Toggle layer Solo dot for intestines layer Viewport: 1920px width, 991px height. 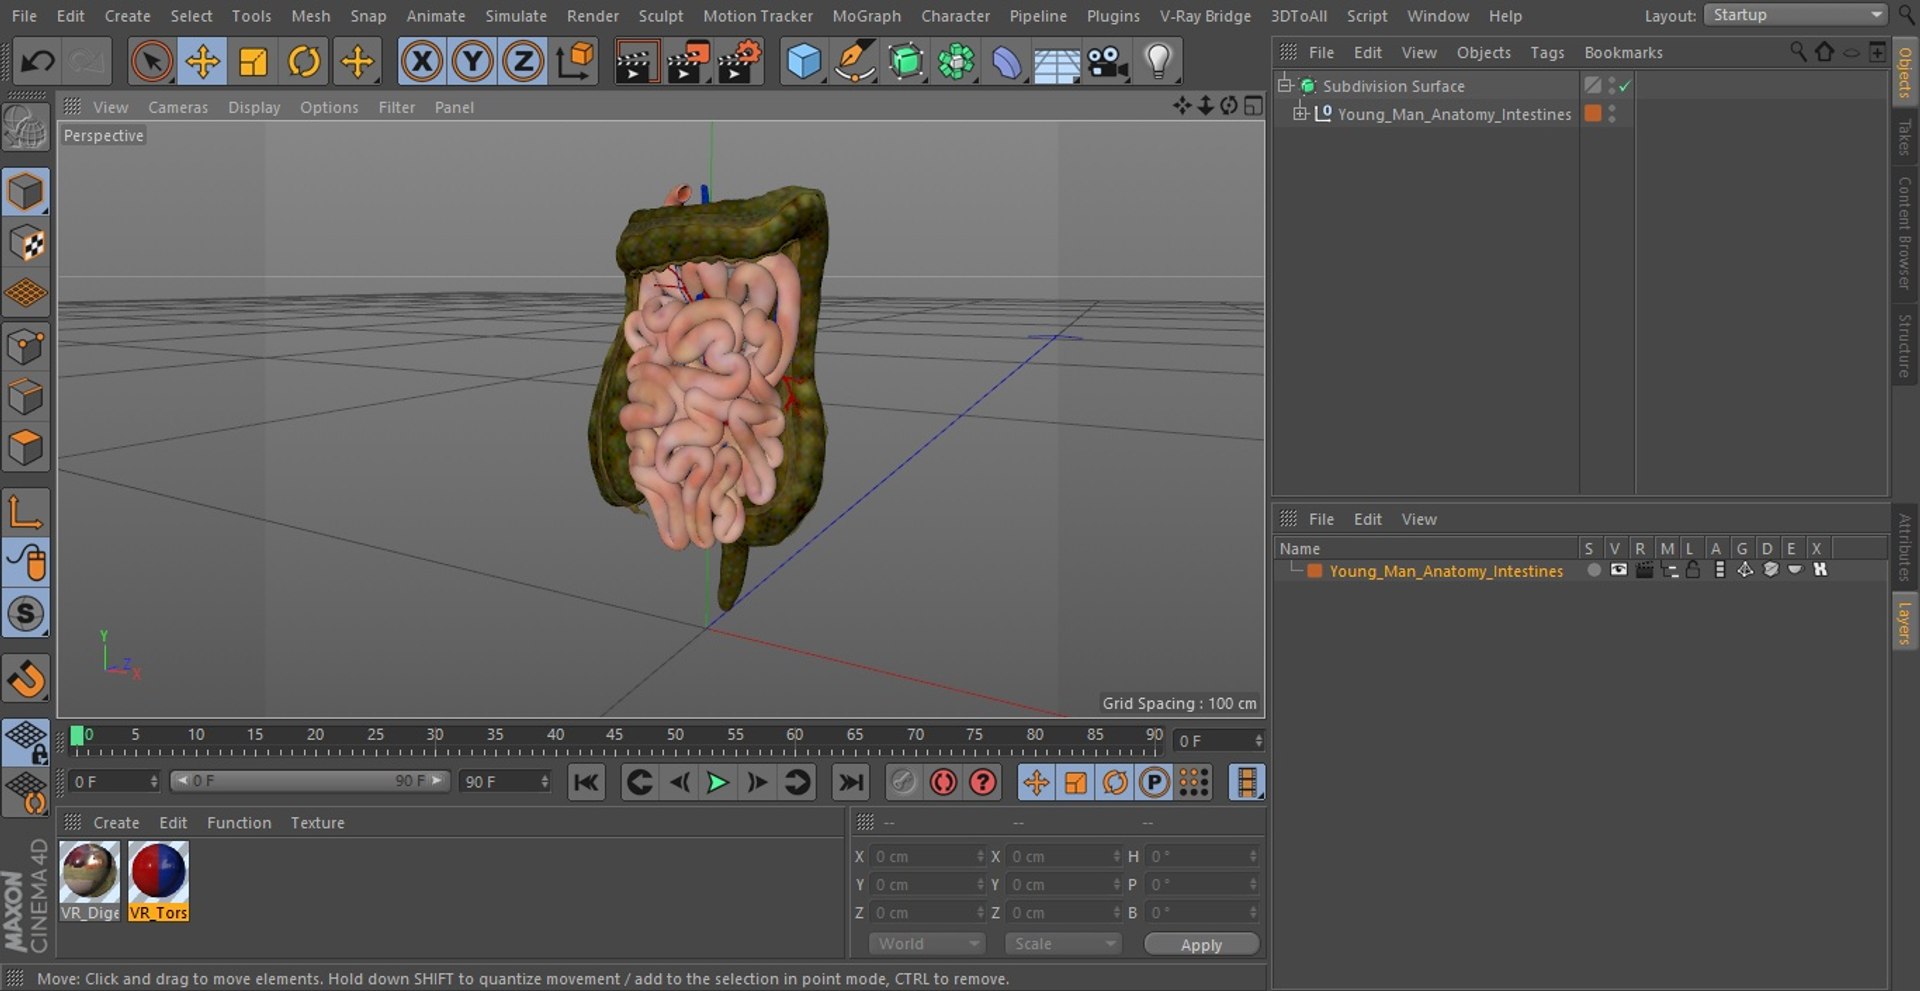click(1593, 570)
